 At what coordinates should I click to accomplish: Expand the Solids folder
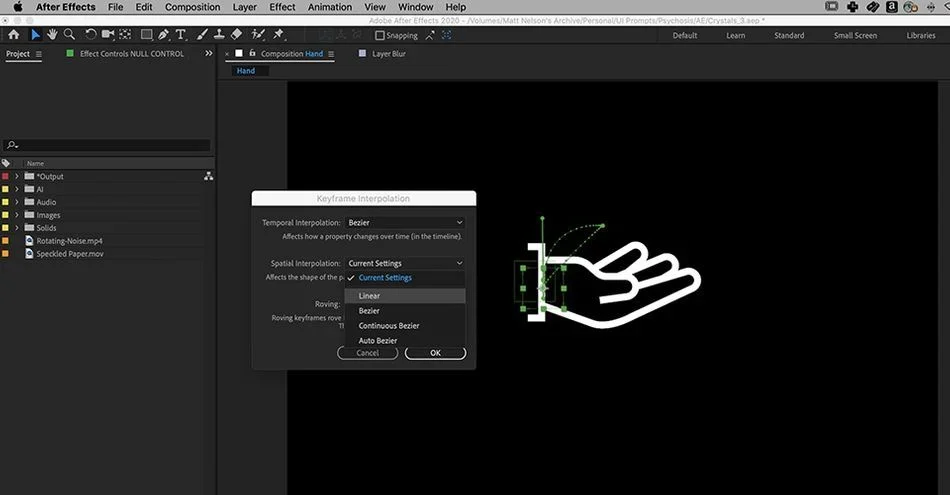tap(17, 228)
